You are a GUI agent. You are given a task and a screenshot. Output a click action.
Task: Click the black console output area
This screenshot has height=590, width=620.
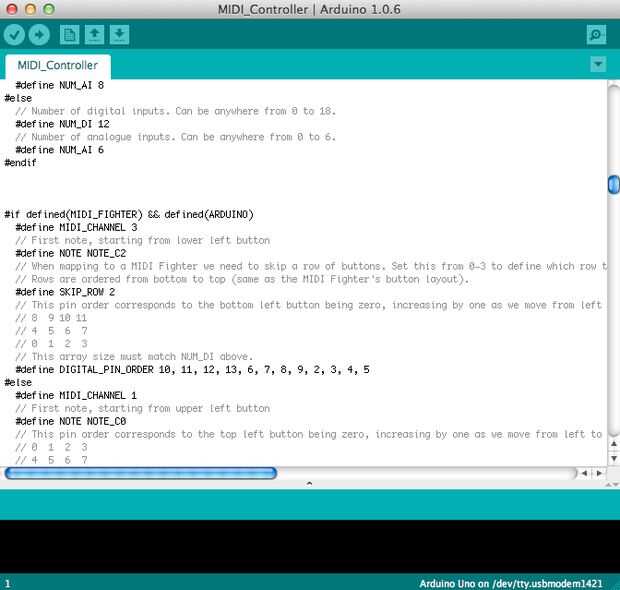pos(310,547)
